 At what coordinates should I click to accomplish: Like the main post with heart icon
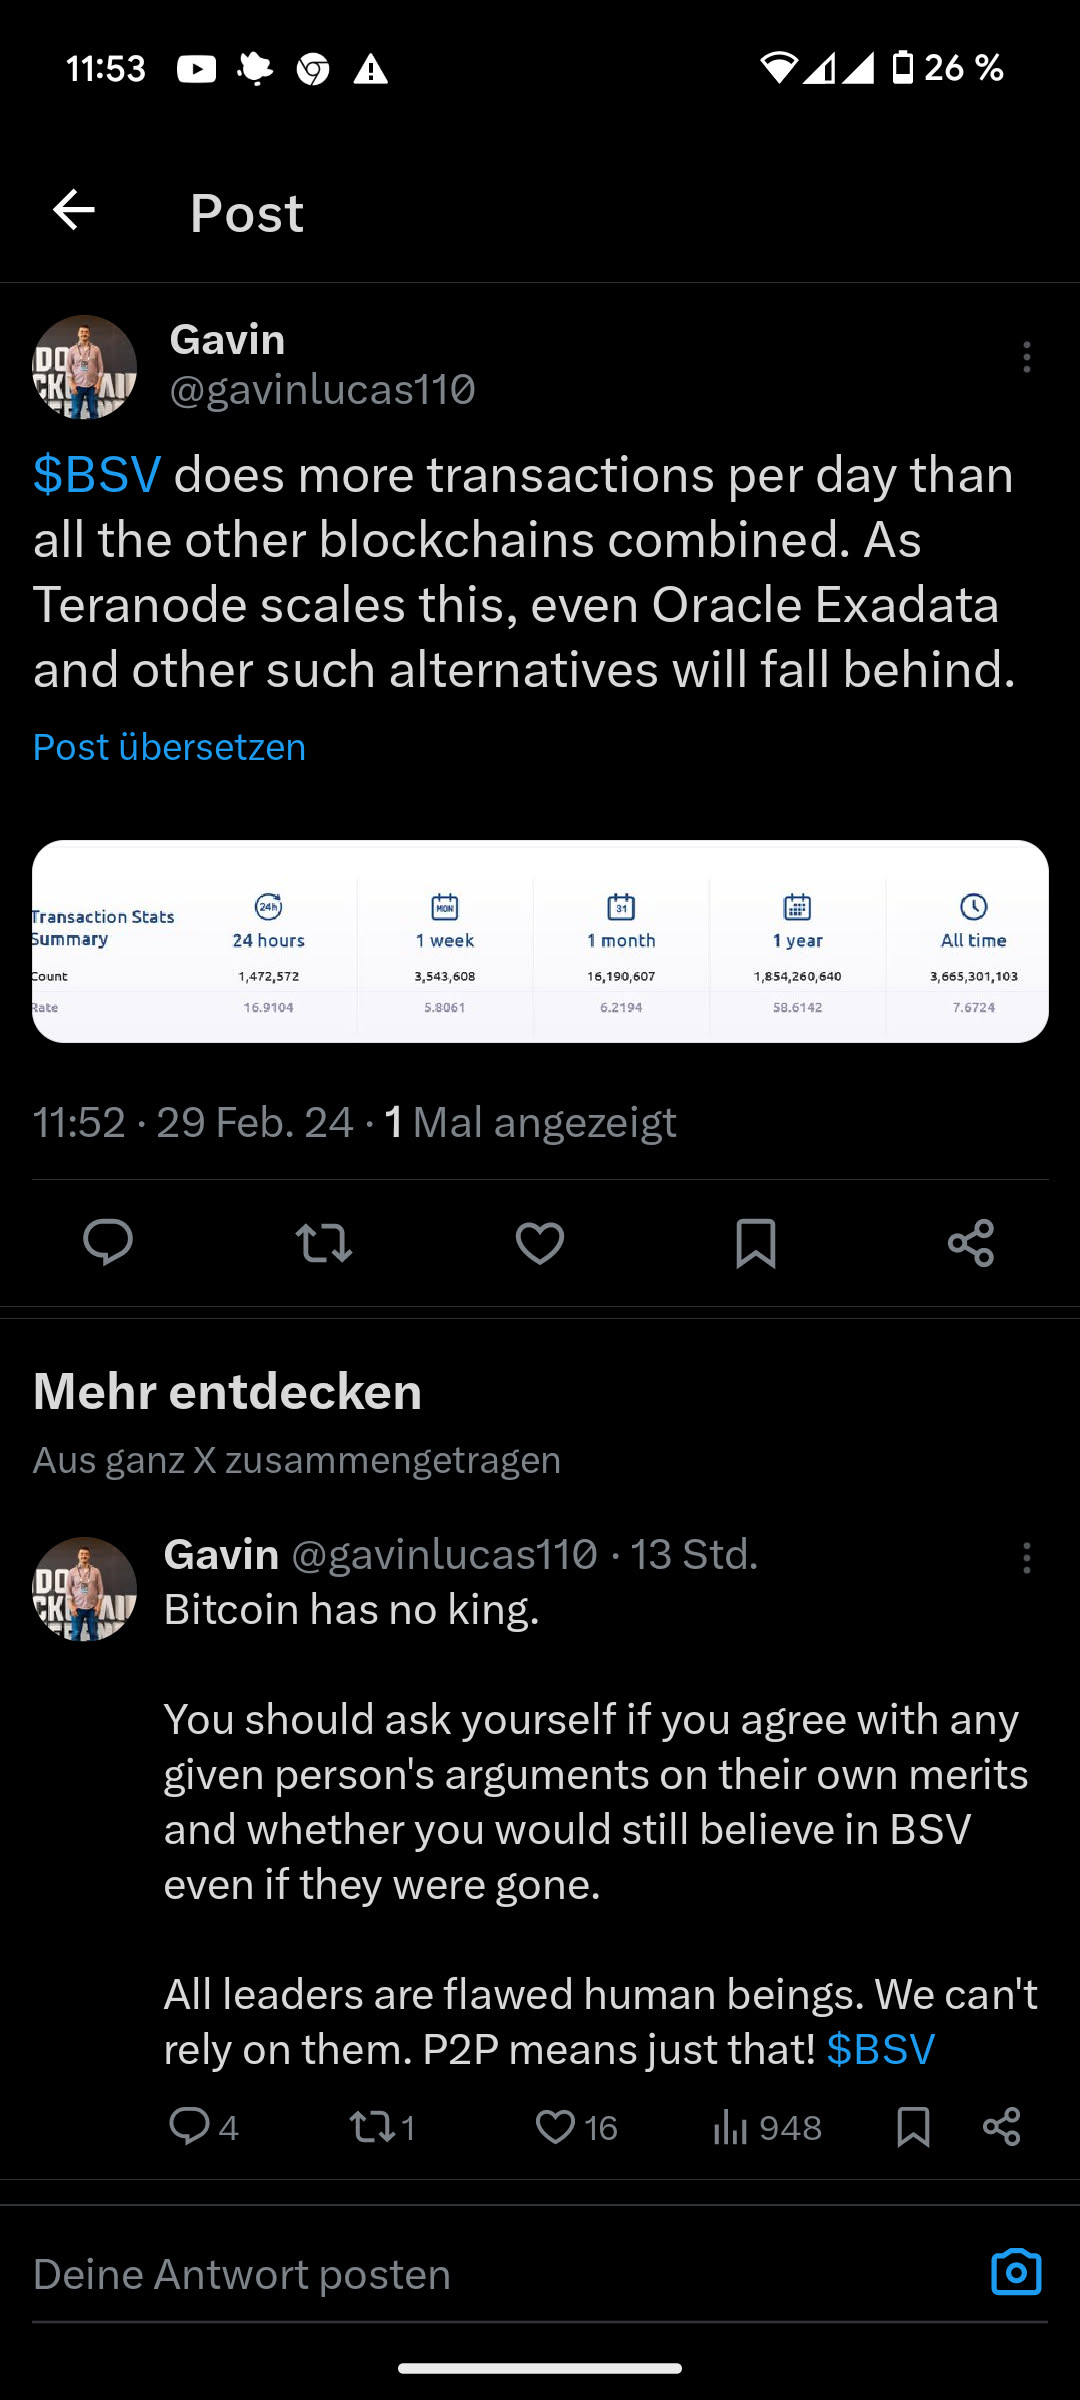[x=540, y=1243]
